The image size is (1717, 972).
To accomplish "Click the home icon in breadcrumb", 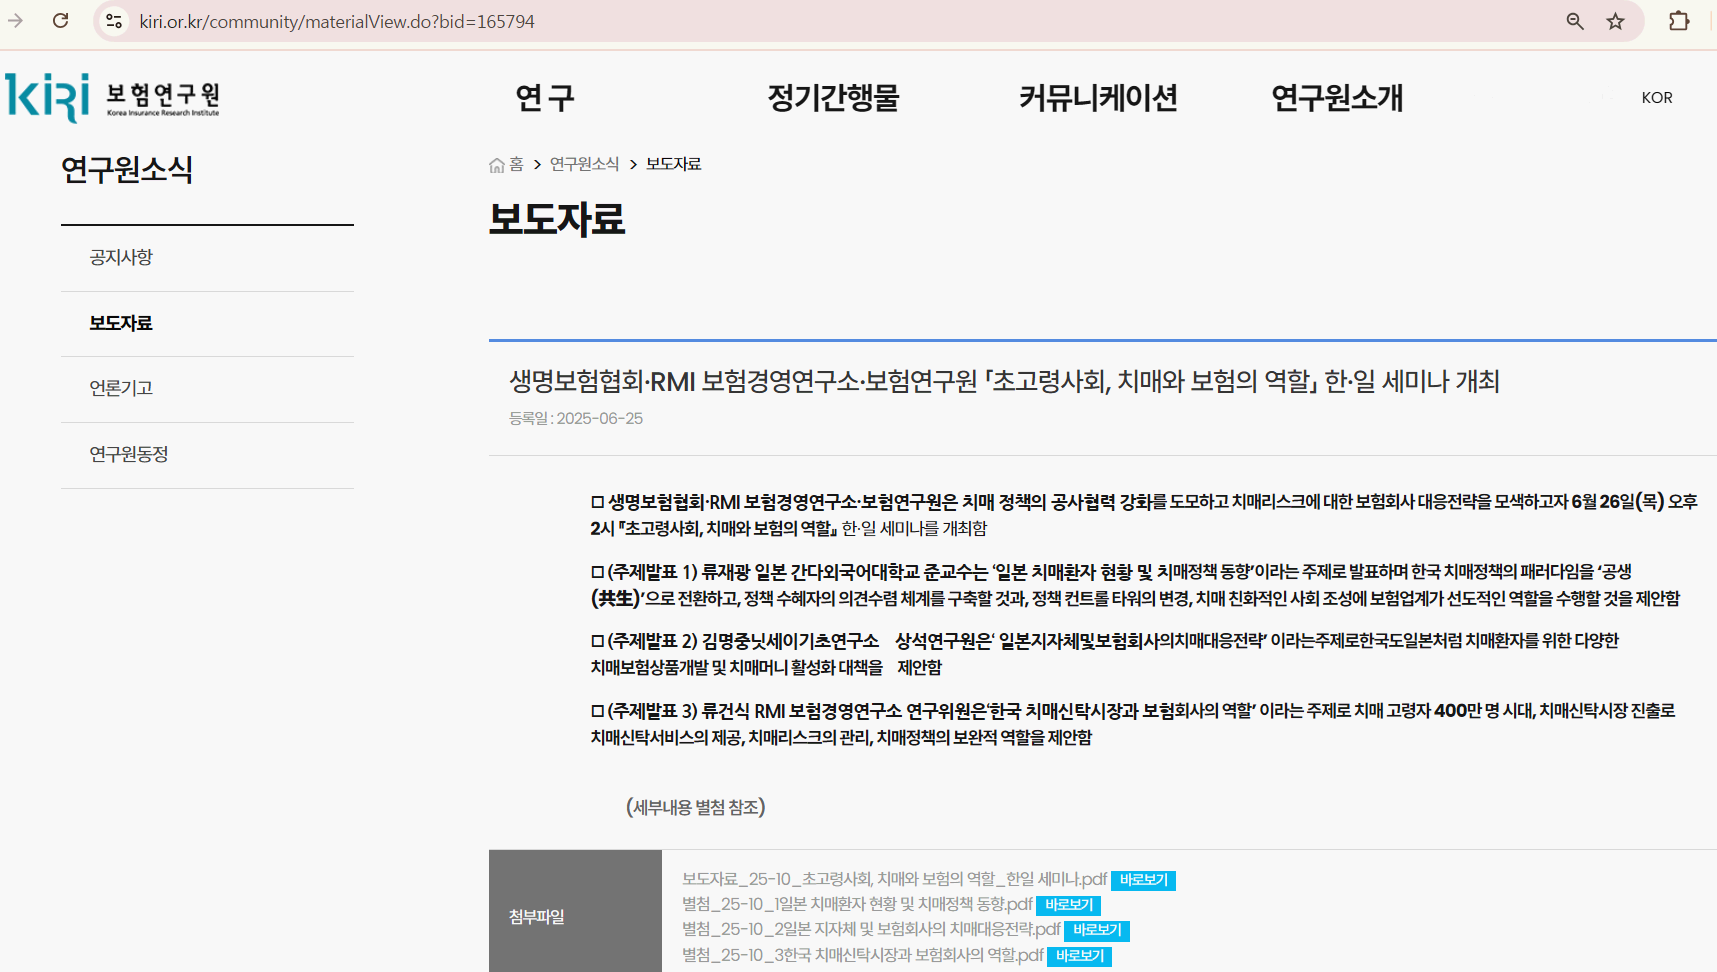I will pyautogui.click(x=497, y=163).
